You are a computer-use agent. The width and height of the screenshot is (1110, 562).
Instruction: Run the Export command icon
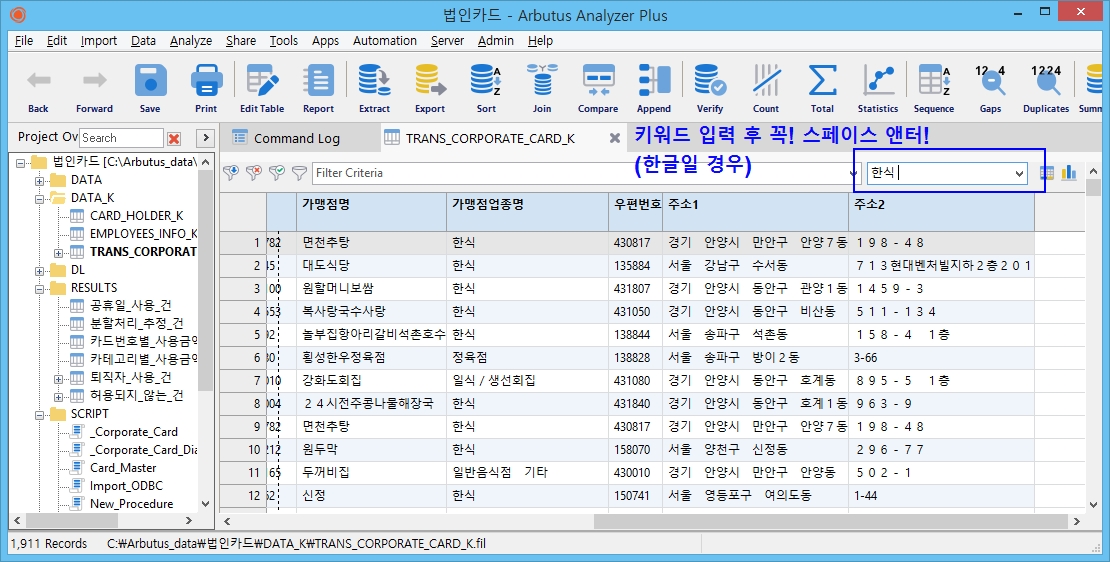point(430,86)
